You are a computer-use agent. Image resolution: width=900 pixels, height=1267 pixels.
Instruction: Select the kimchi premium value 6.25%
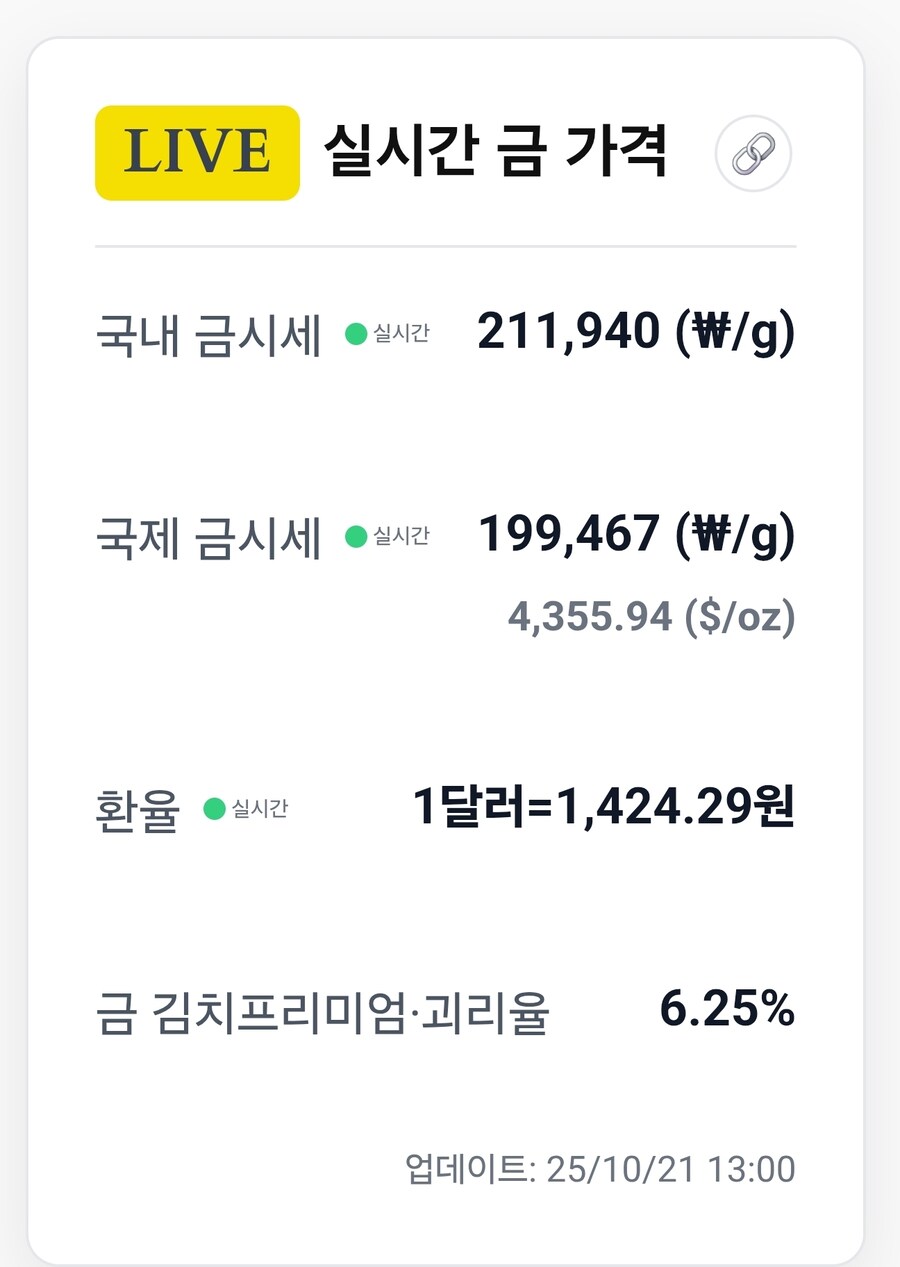[x=729, y=1010]
